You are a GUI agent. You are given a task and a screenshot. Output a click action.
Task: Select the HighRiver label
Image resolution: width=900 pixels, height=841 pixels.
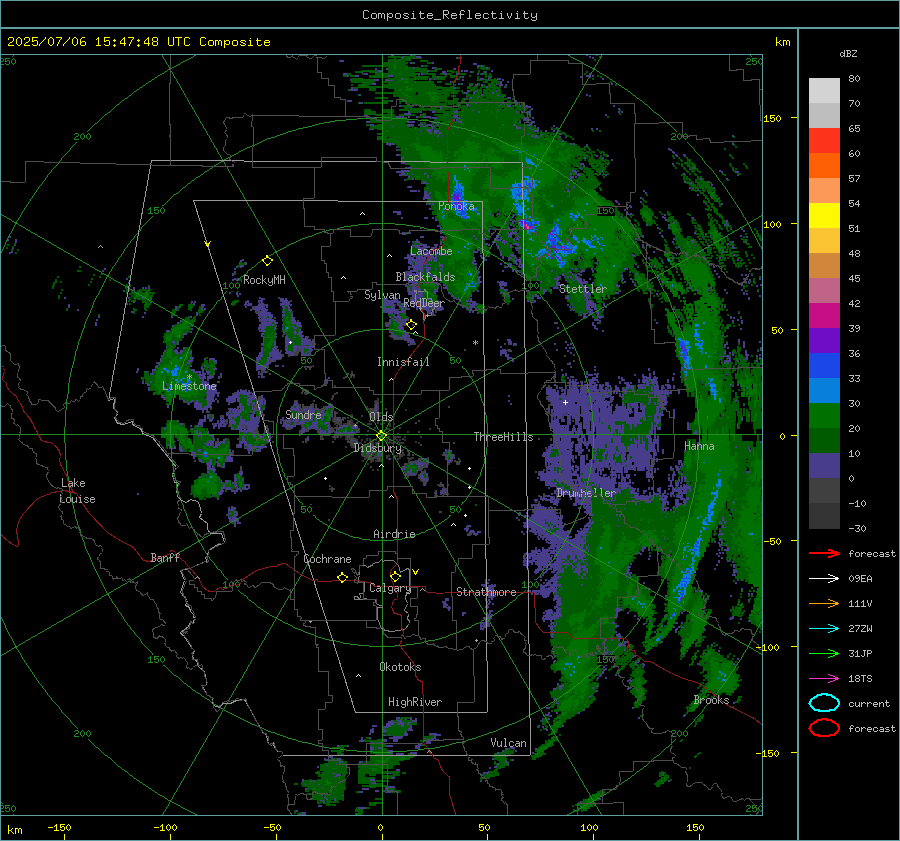415,702
